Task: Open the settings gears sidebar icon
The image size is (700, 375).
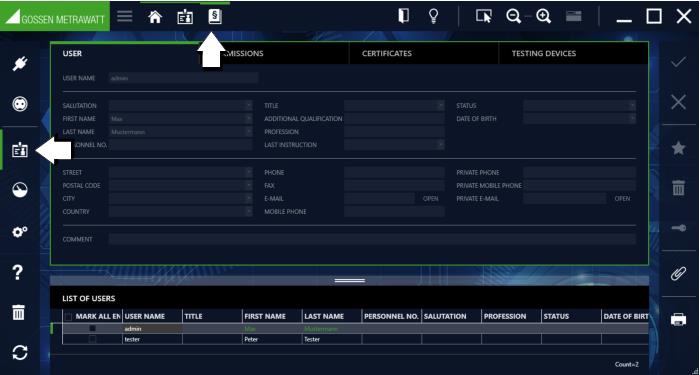Action: [x=20, y=232]
